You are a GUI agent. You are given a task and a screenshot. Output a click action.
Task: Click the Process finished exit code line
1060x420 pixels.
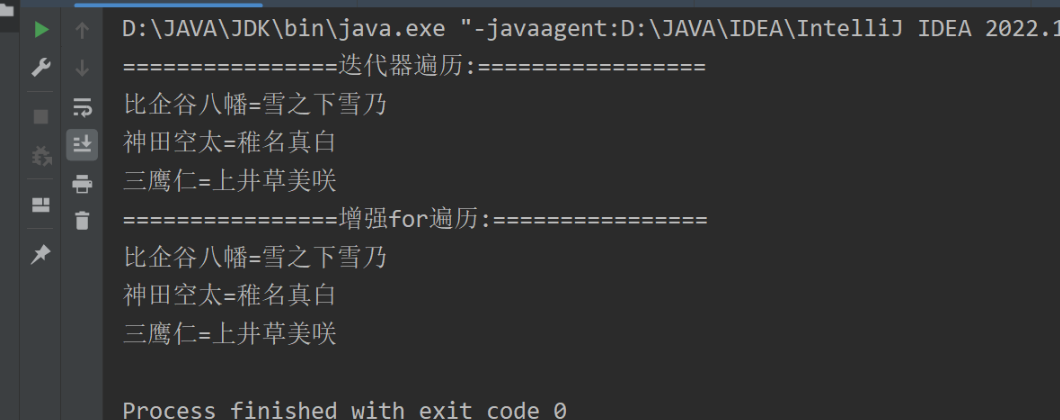click(x=345, y=410)
